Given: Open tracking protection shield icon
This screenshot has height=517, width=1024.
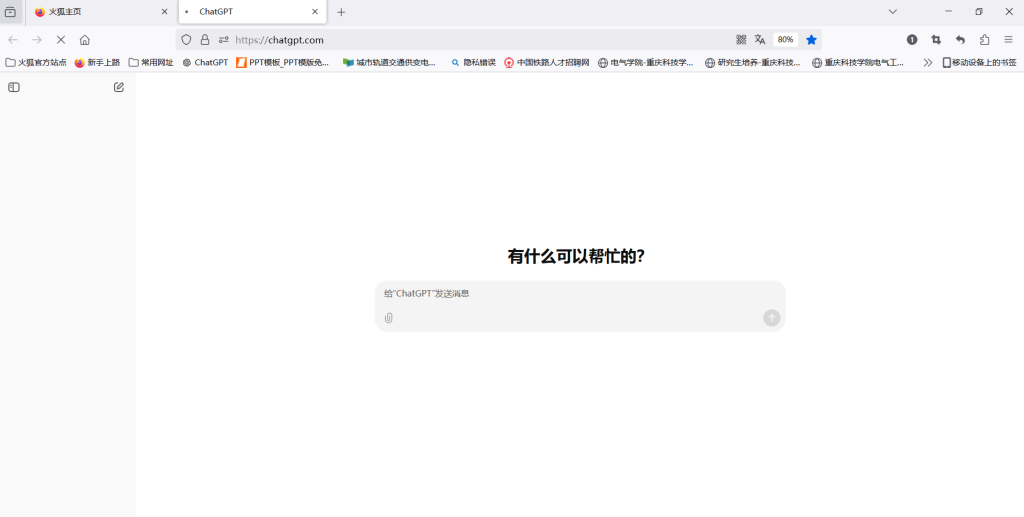Looking at the screenshot, I should [186, 40].
